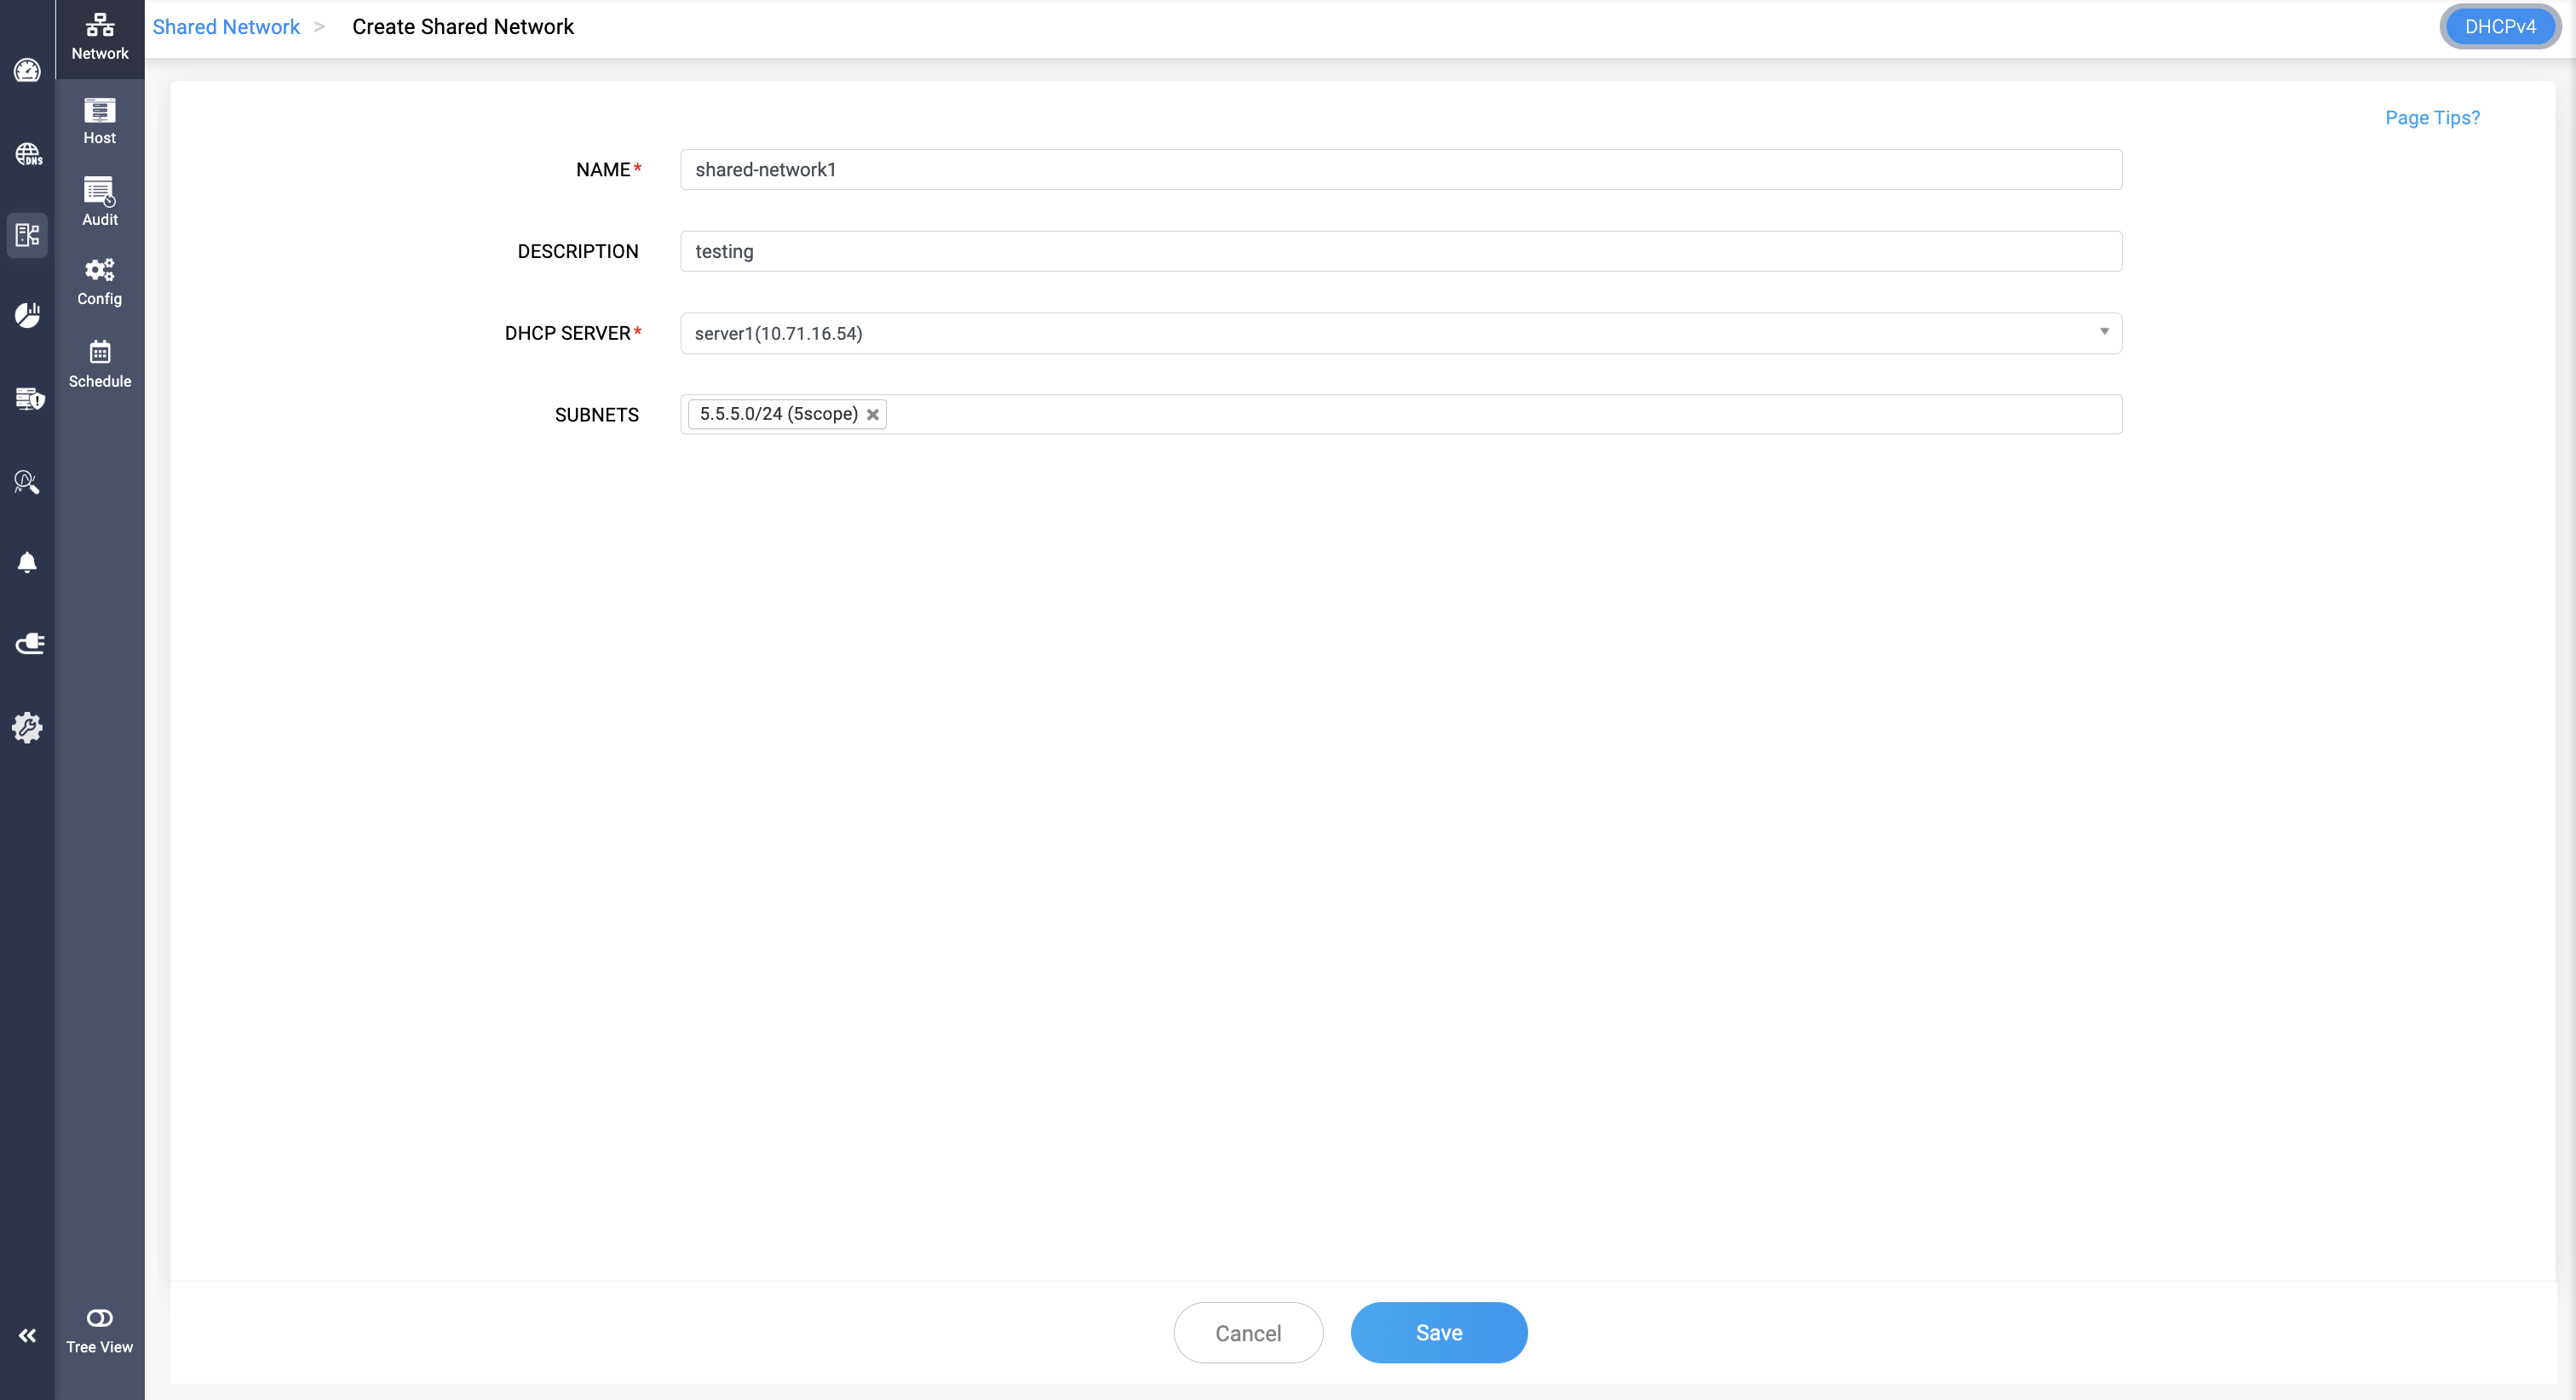Screen dimensions: 2576x1400
Task: Open the search magnifier sidebar icon
Action: coord(27,482)
